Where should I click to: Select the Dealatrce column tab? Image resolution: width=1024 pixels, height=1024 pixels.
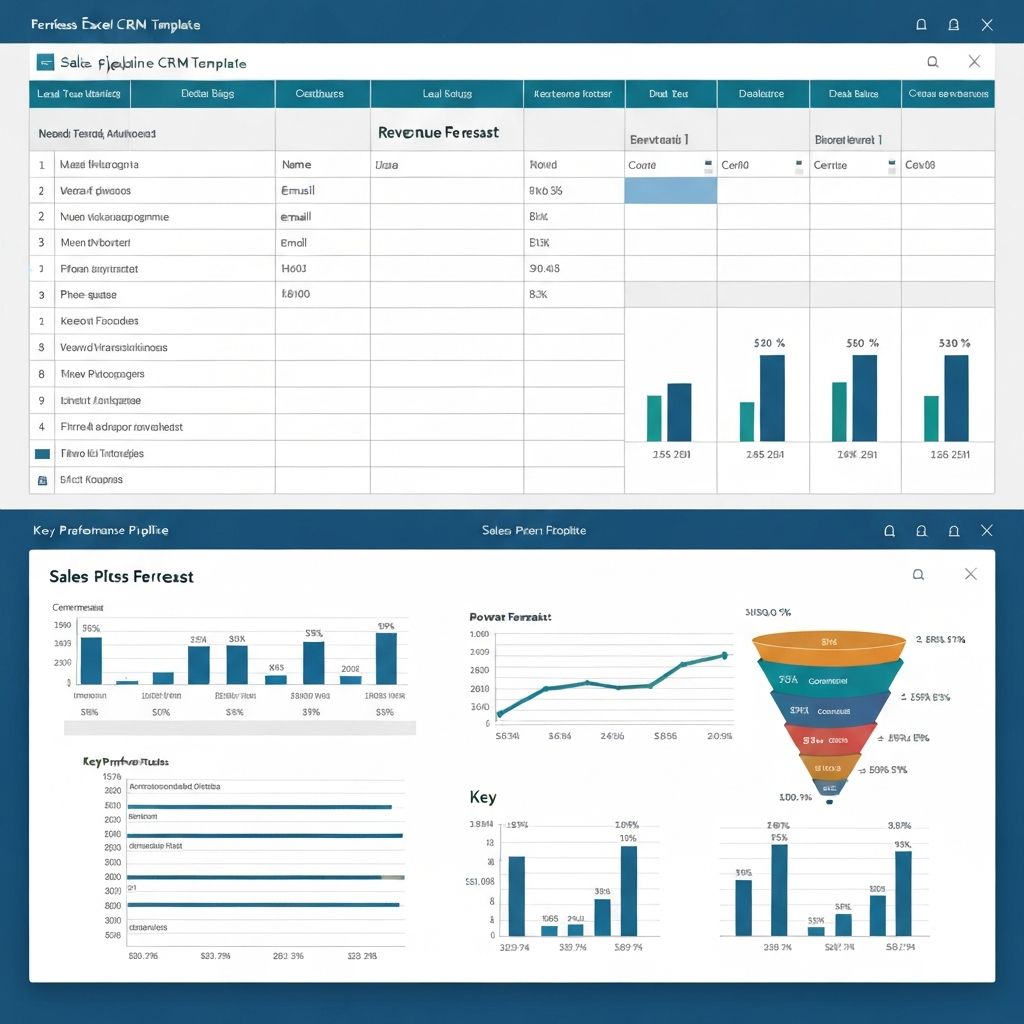coord(763,94)
